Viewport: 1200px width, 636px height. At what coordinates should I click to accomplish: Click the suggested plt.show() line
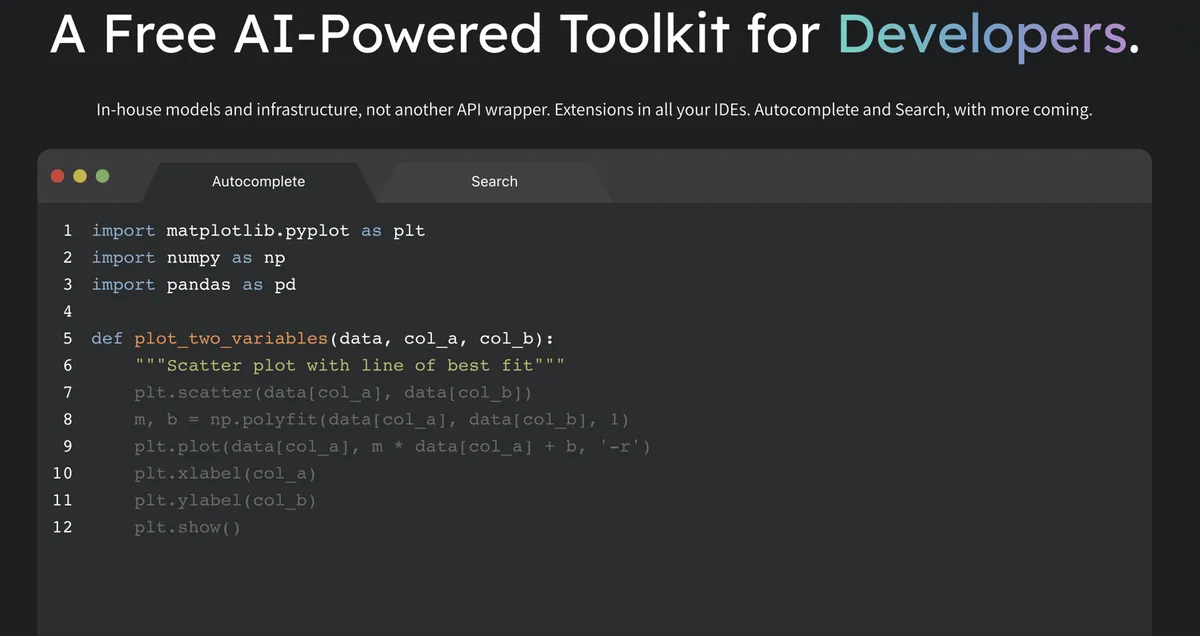[x=187, y=528]
